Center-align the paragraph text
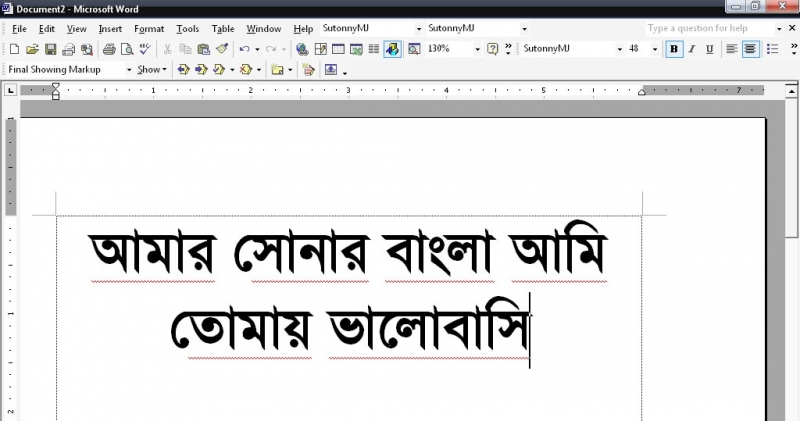The image size is (800, 421). pos(749,49)
